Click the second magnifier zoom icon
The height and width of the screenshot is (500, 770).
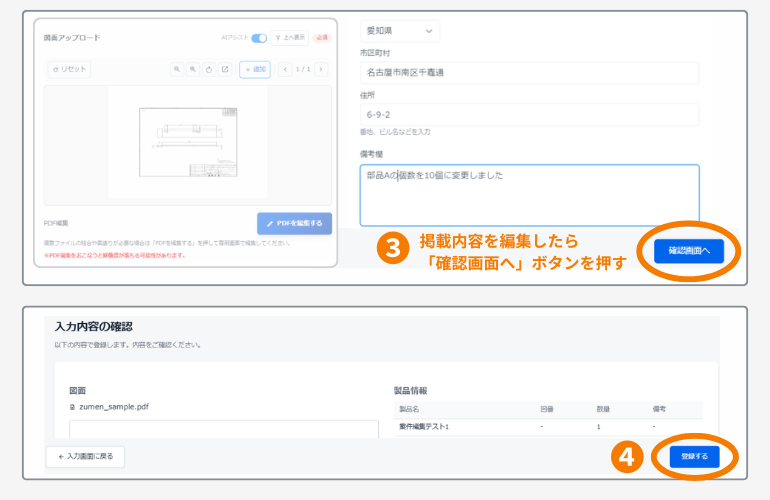pyautogui.click(x=193, y=69)
